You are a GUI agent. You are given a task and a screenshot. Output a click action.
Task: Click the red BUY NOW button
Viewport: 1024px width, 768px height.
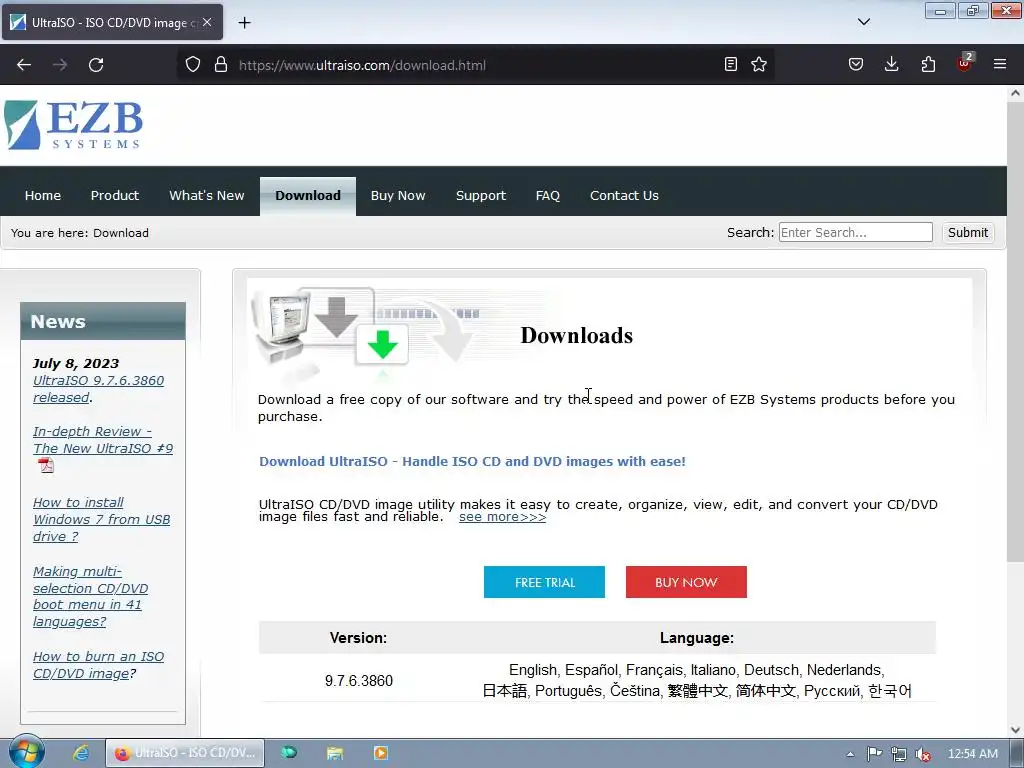click(x=686, y=582)
